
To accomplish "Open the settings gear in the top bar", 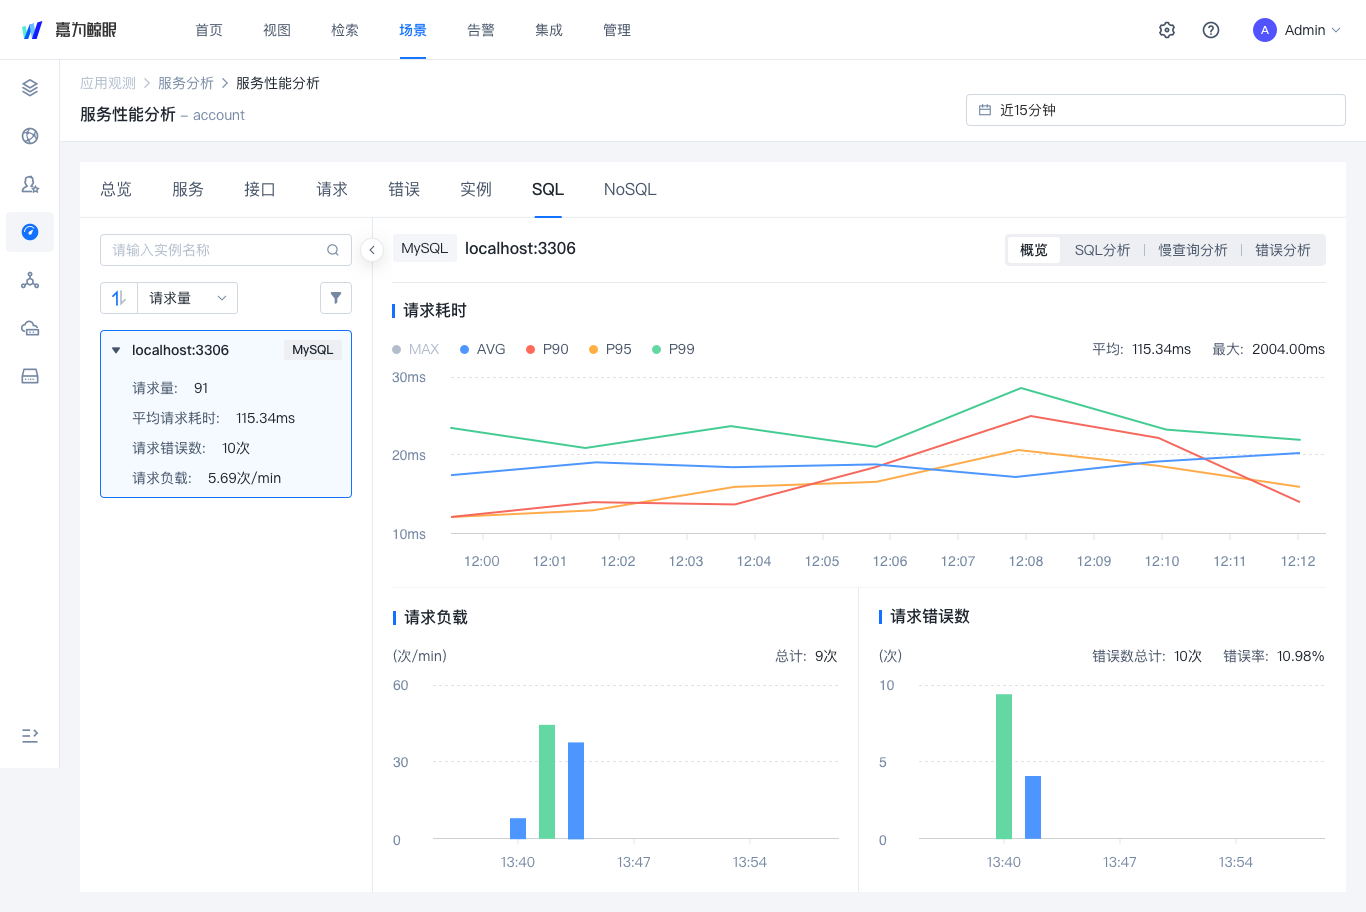I will pyautogui.click(x=1167, y=30).
